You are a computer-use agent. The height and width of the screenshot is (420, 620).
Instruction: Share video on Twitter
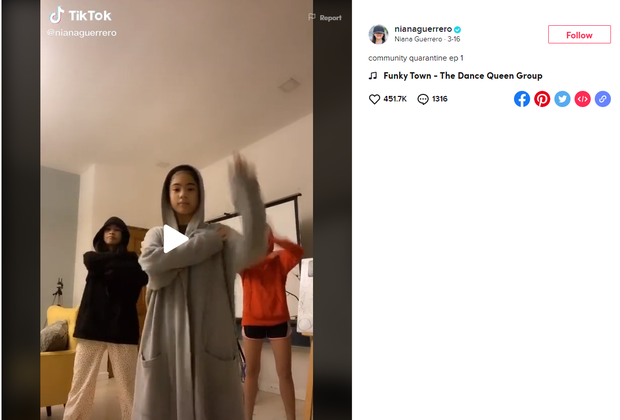(x=562, y=99)
